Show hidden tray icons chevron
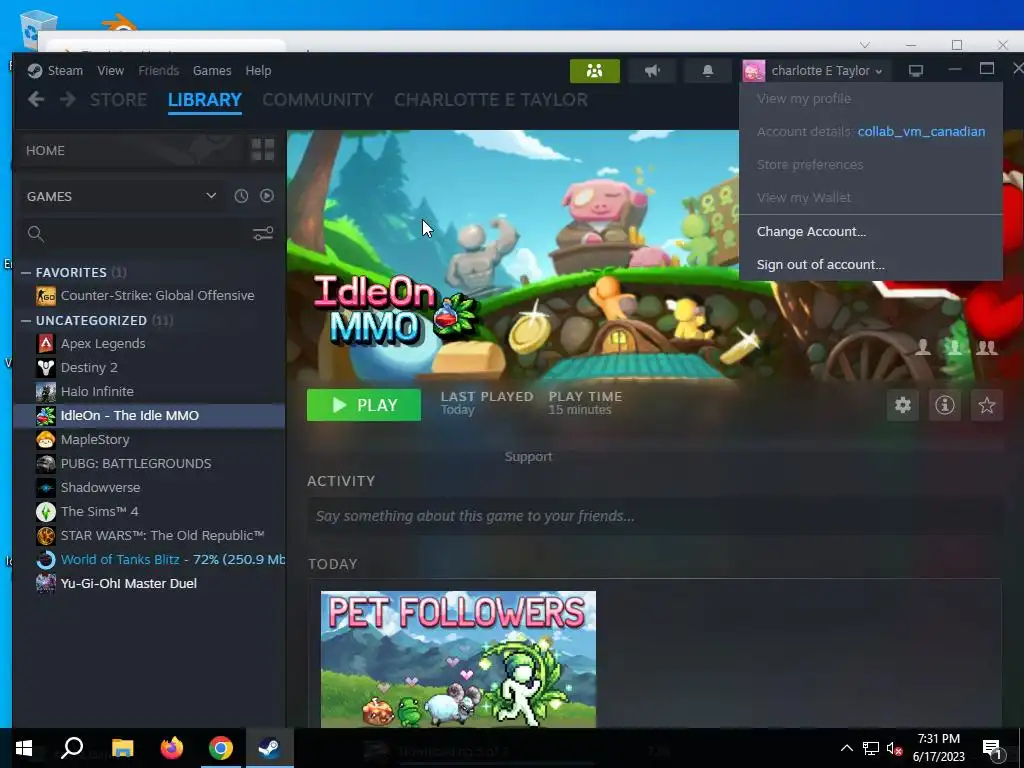This screenshot has width=1024, height=768. [x=846, y=748]
